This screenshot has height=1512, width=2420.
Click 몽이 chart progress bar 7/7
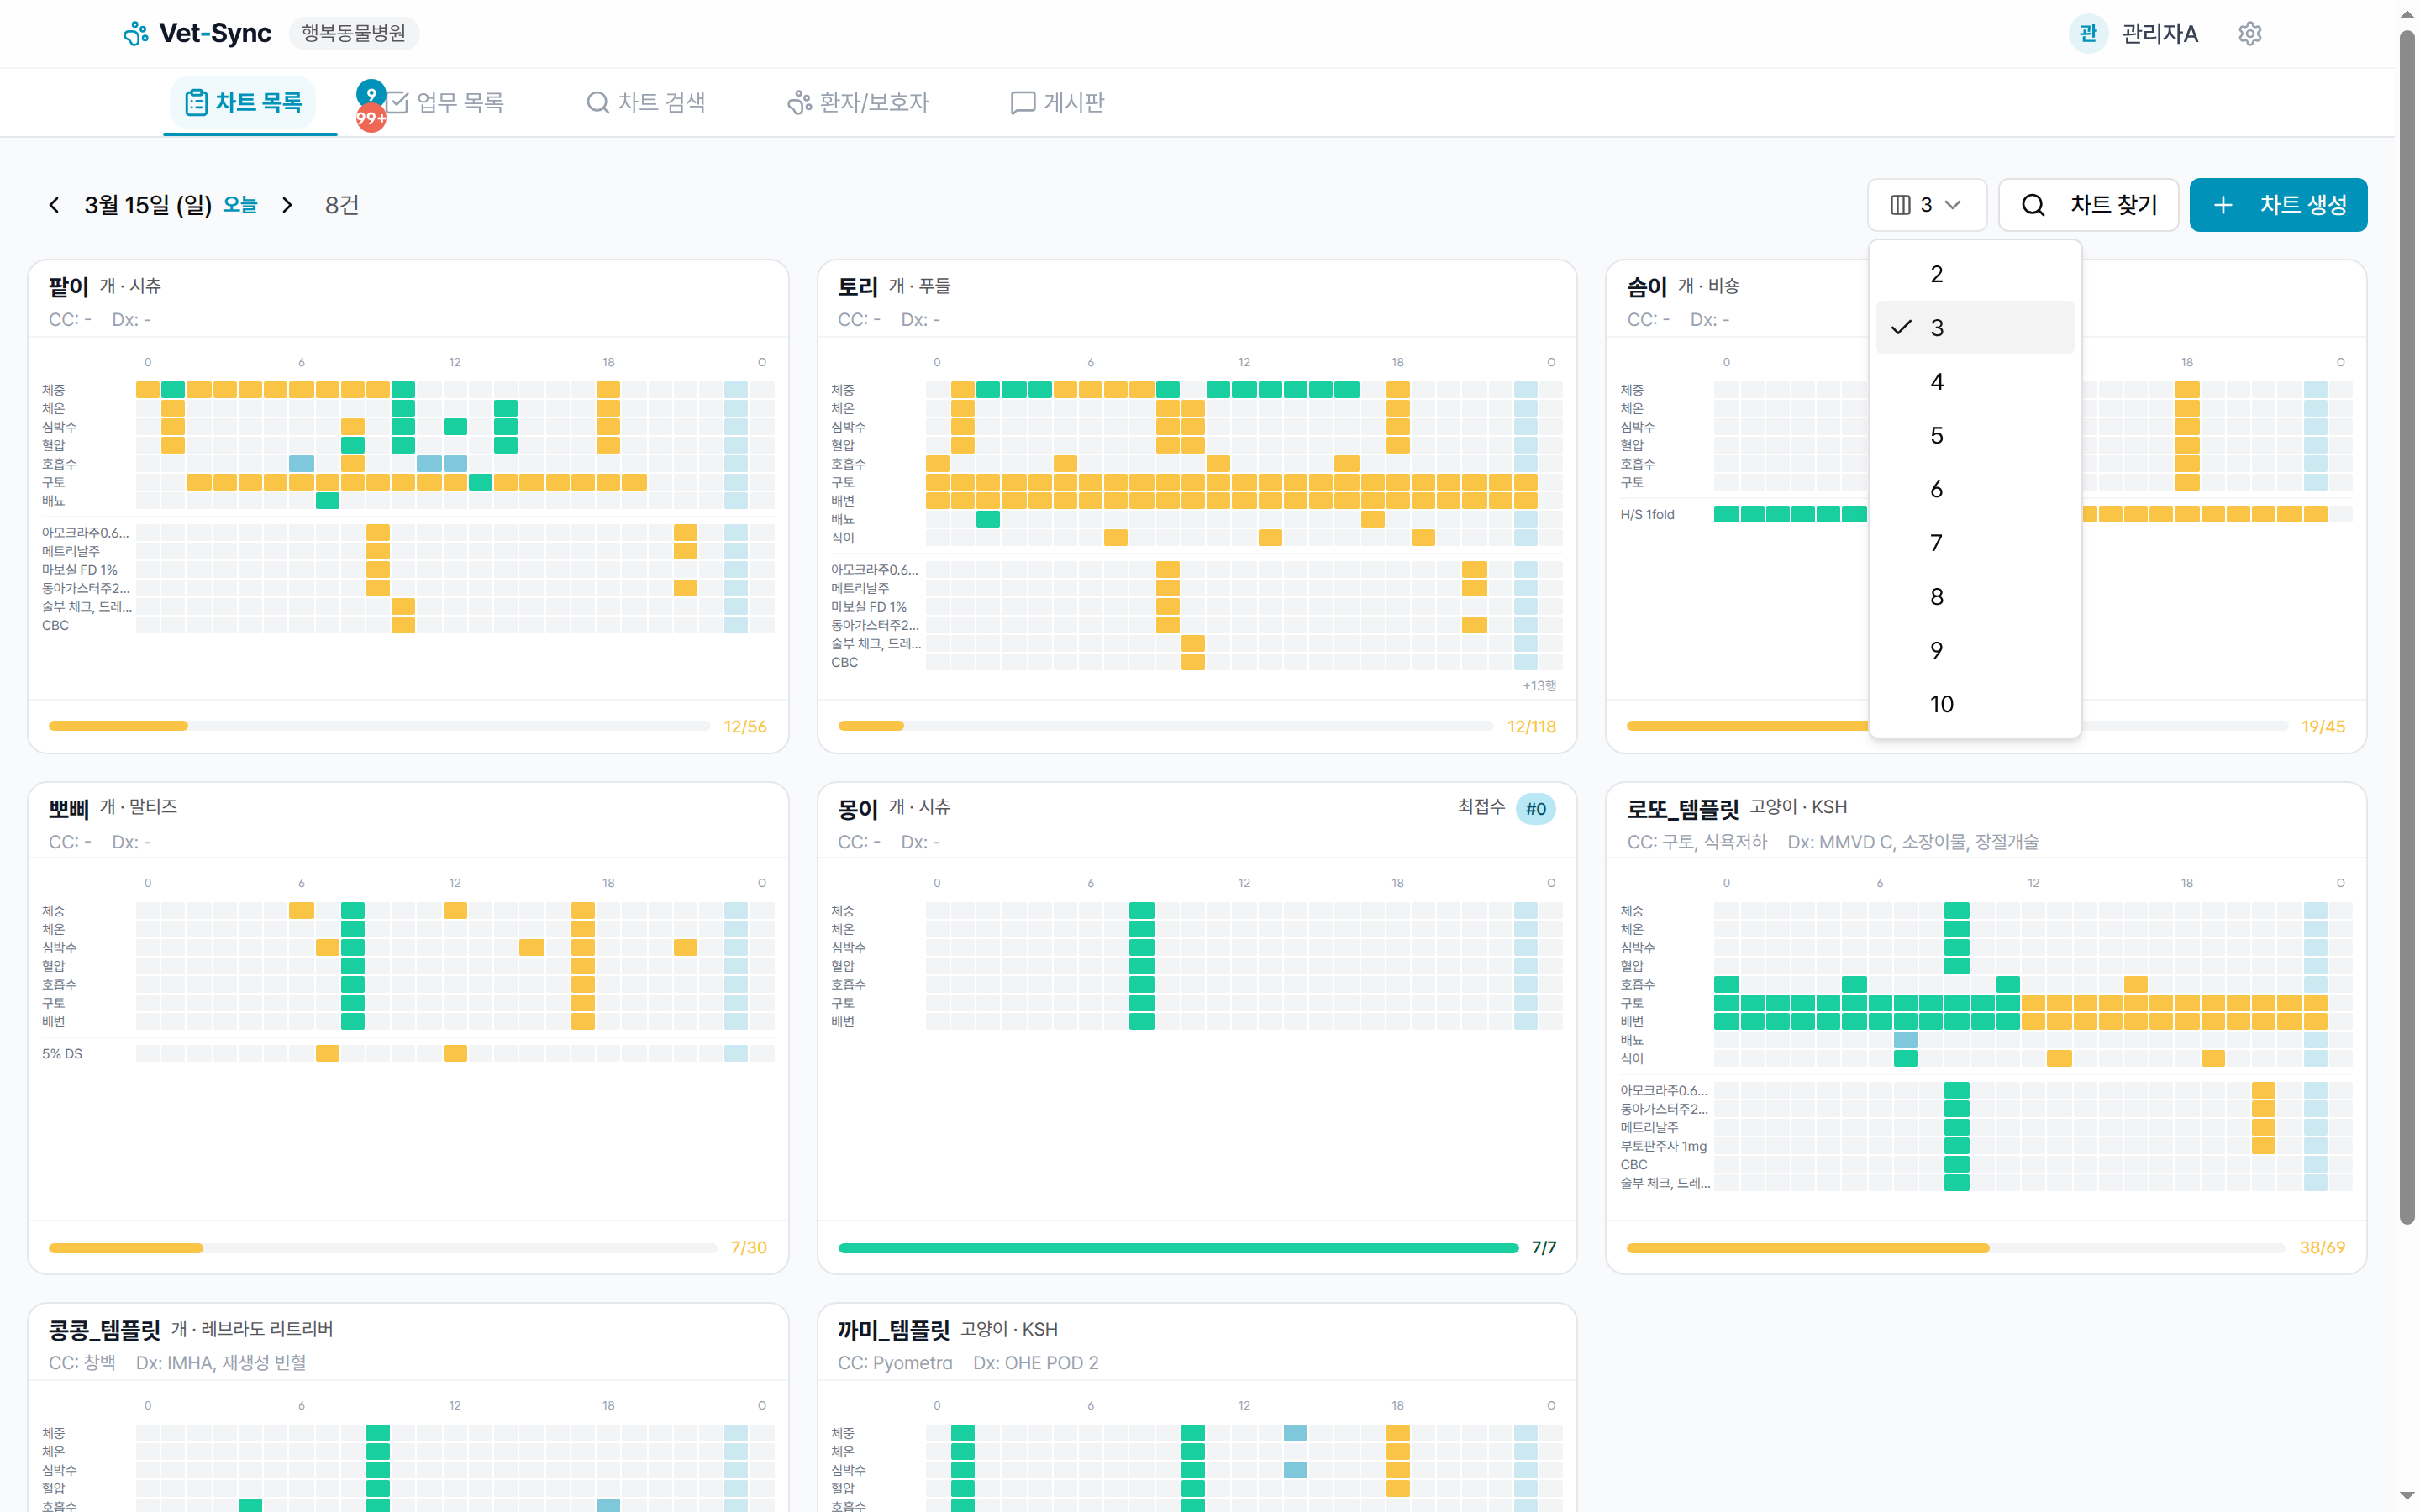[1178, 1248]
